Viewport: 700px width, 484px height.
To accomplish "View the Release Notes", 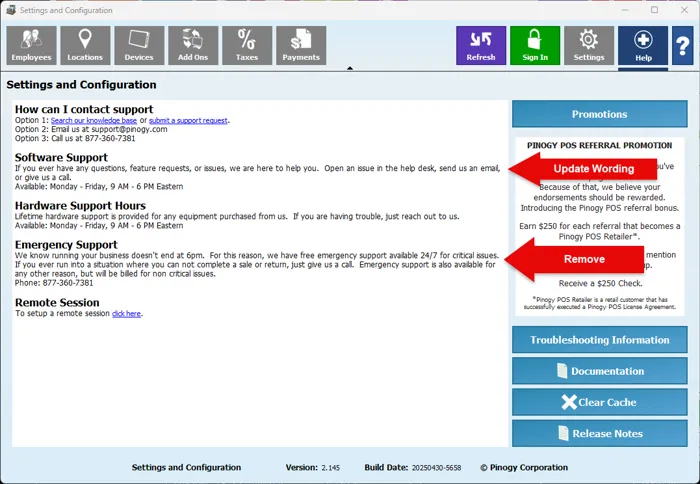I will (599, 433).
